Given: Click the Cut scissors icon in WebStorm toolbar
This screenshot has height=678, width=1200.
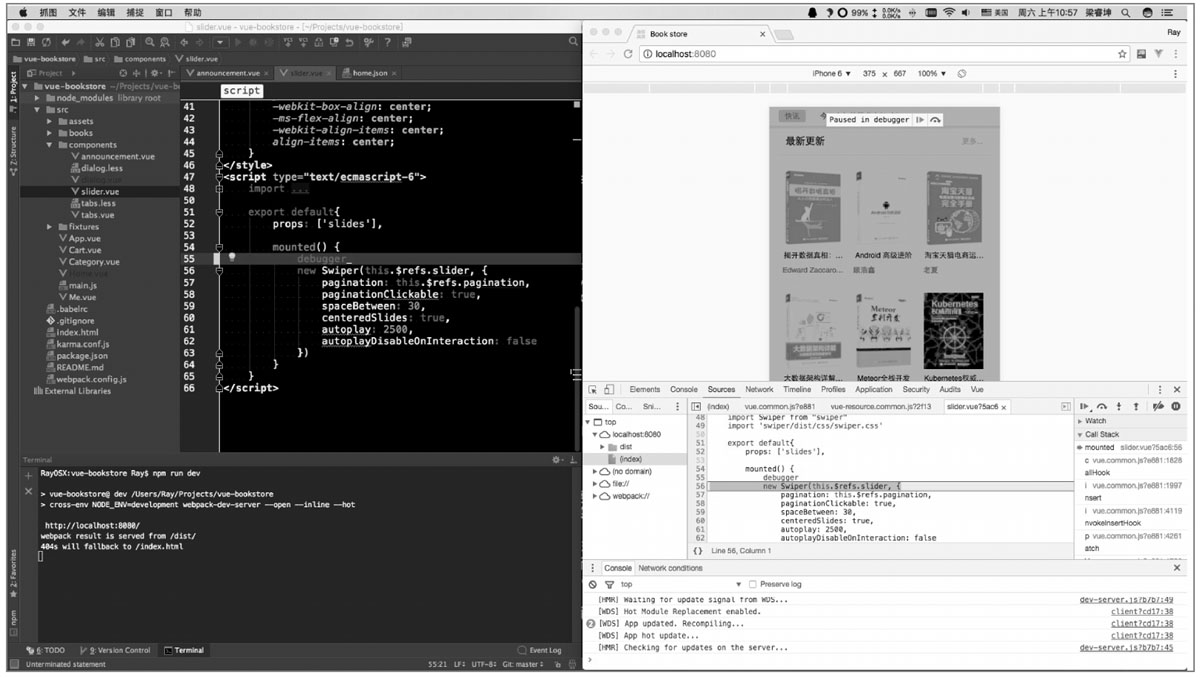Looking at the screenshot, I should coord(100,43).
